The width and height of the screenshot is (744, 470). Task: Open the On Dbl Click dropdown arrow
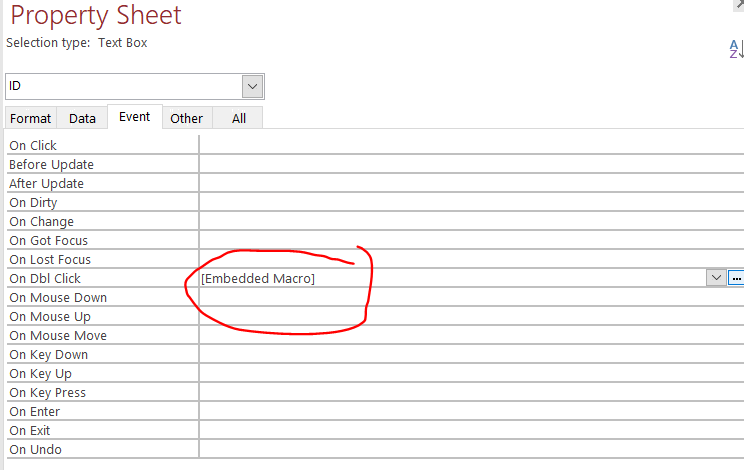click(716, 278)
